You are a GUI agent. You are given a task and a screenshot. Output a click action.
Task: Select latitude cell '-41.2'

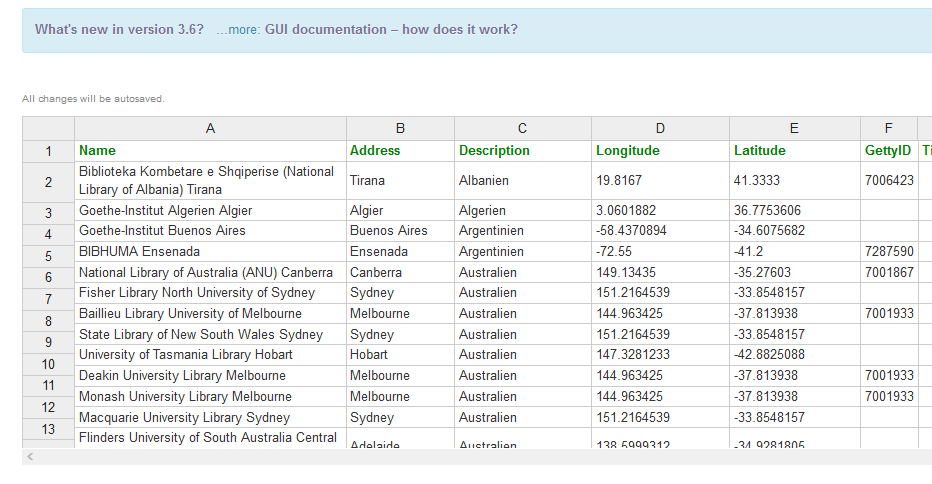point(794,252)
